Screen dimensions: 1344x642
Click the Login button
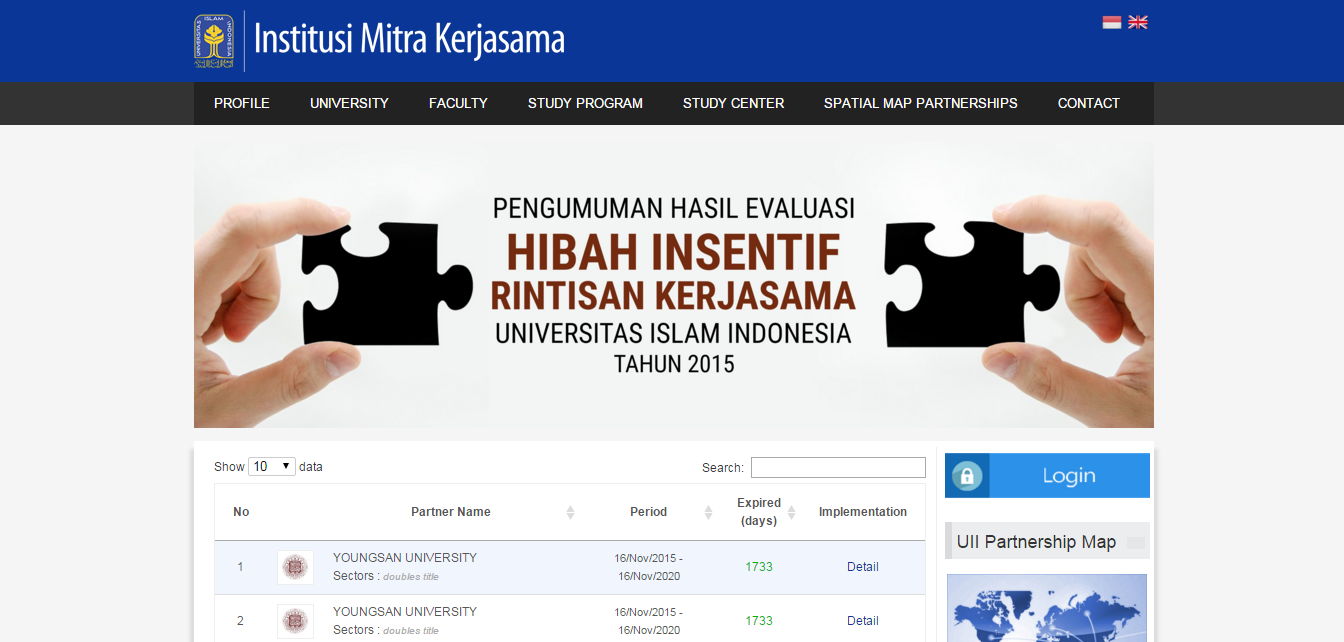[1047, 475]
